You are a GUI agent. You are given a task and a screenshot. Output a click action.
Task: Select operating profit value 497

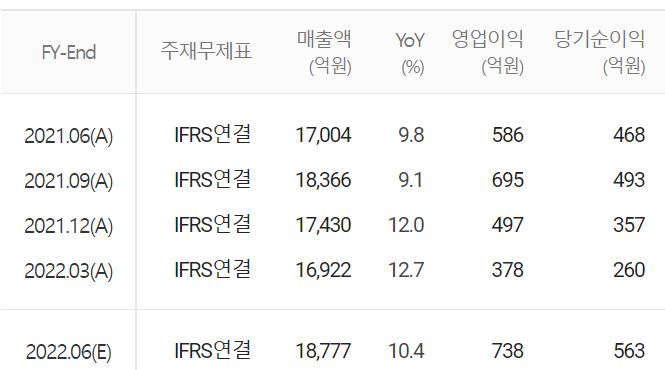pyautogui.click(x=508, y=225)
